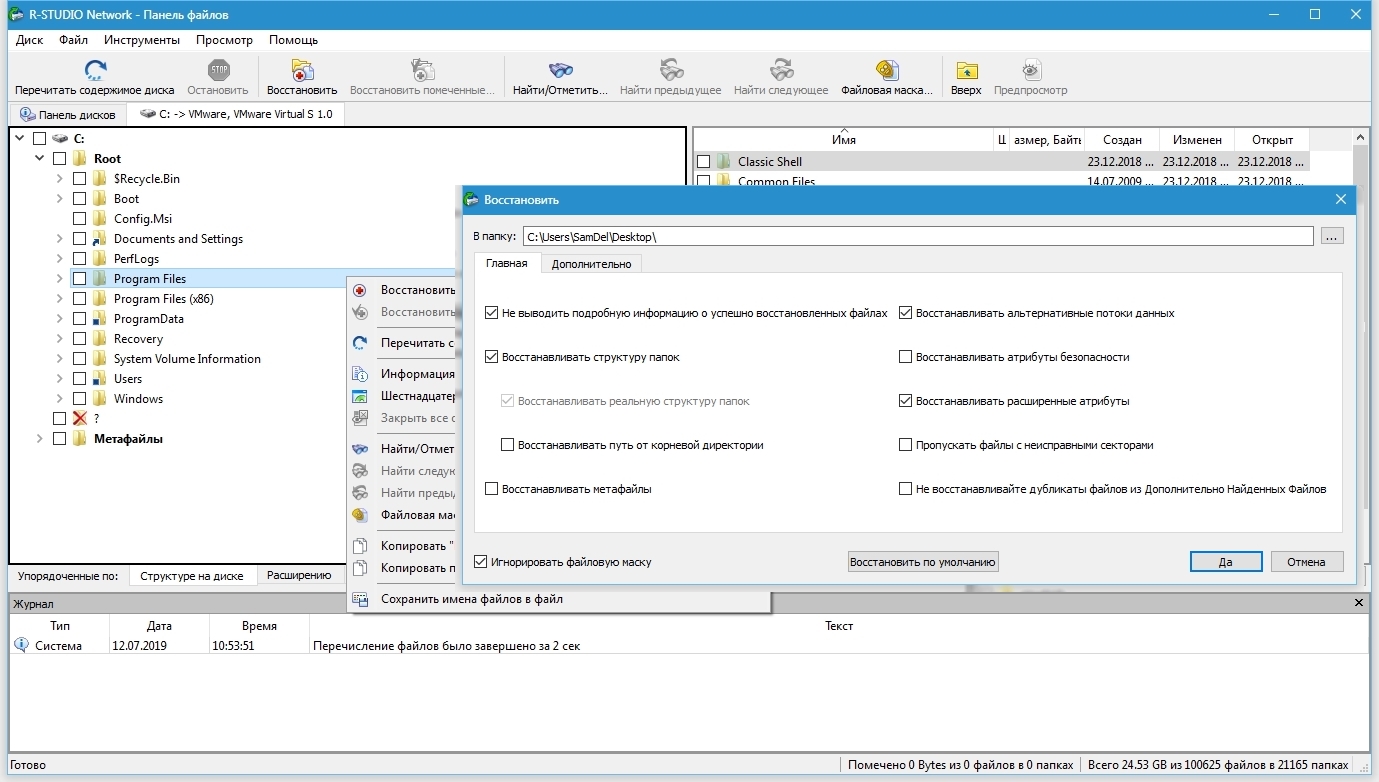Sort file list by Имя column
The image size is (1379, 782).
843,140
